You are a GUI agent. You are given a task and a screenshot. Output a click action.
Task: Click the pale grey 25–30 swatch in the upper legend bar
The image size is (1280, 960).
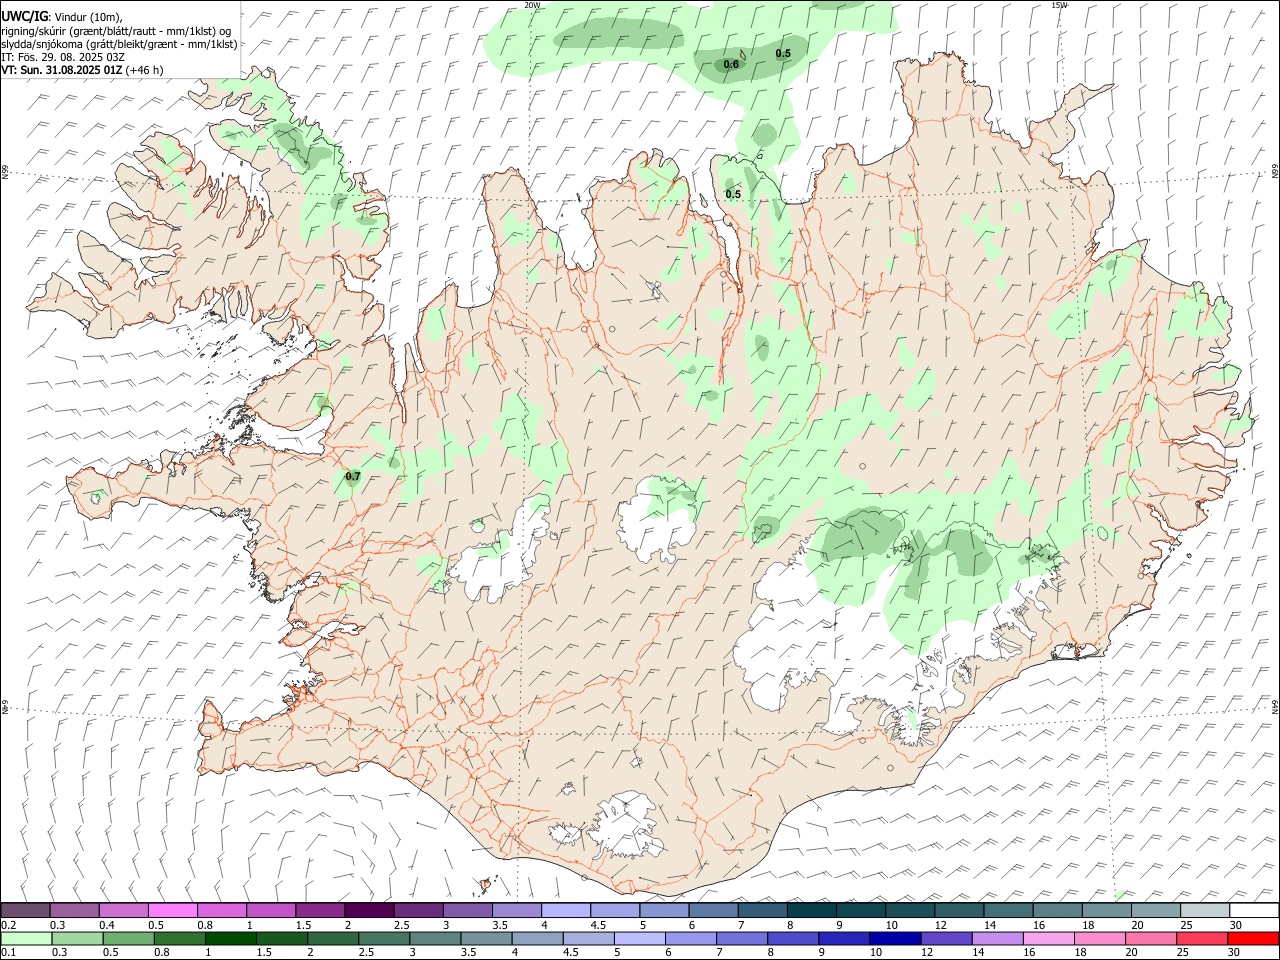pos(1205,910)
